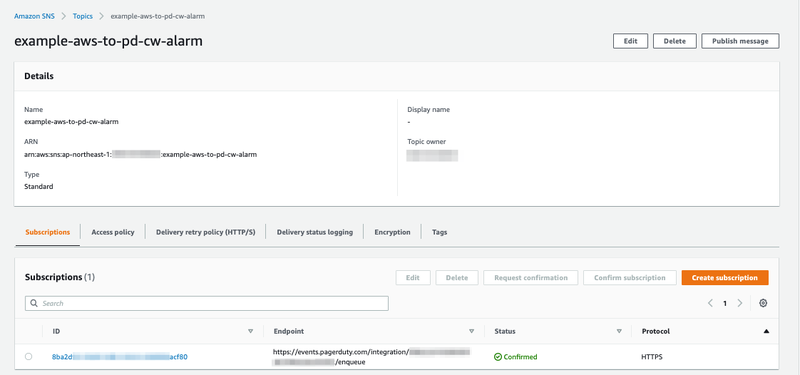Click the green Confirmed status check icon
Screen dimensions: 800x375
click(x=498, y=357)
